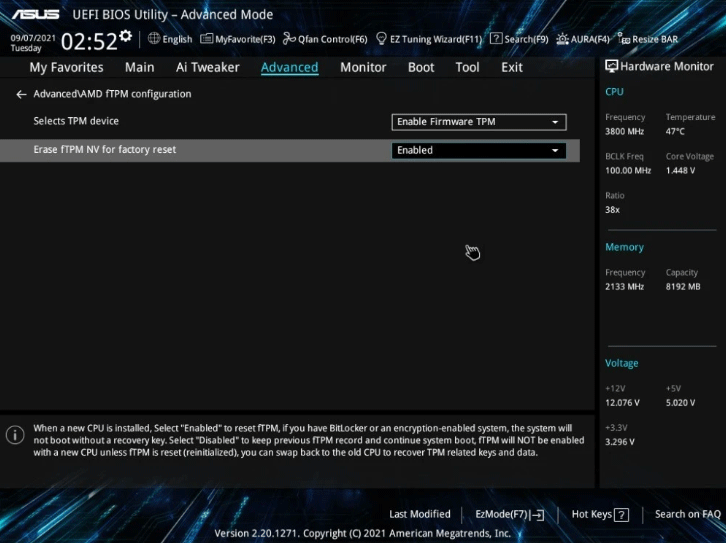
Task: Click the 8192 MB capacity value
Action: (683, 287)
